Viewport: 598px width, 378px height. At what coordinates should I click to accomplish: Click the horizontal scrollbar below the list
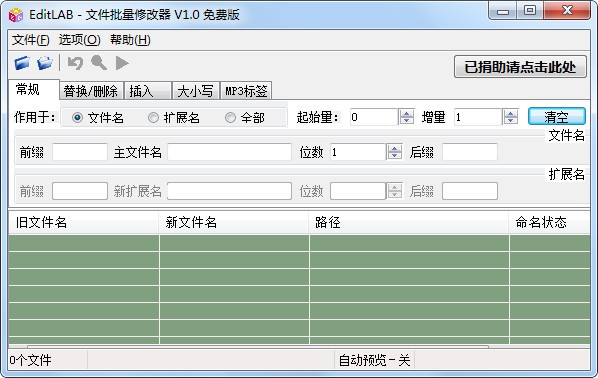(x=258, y=346)
